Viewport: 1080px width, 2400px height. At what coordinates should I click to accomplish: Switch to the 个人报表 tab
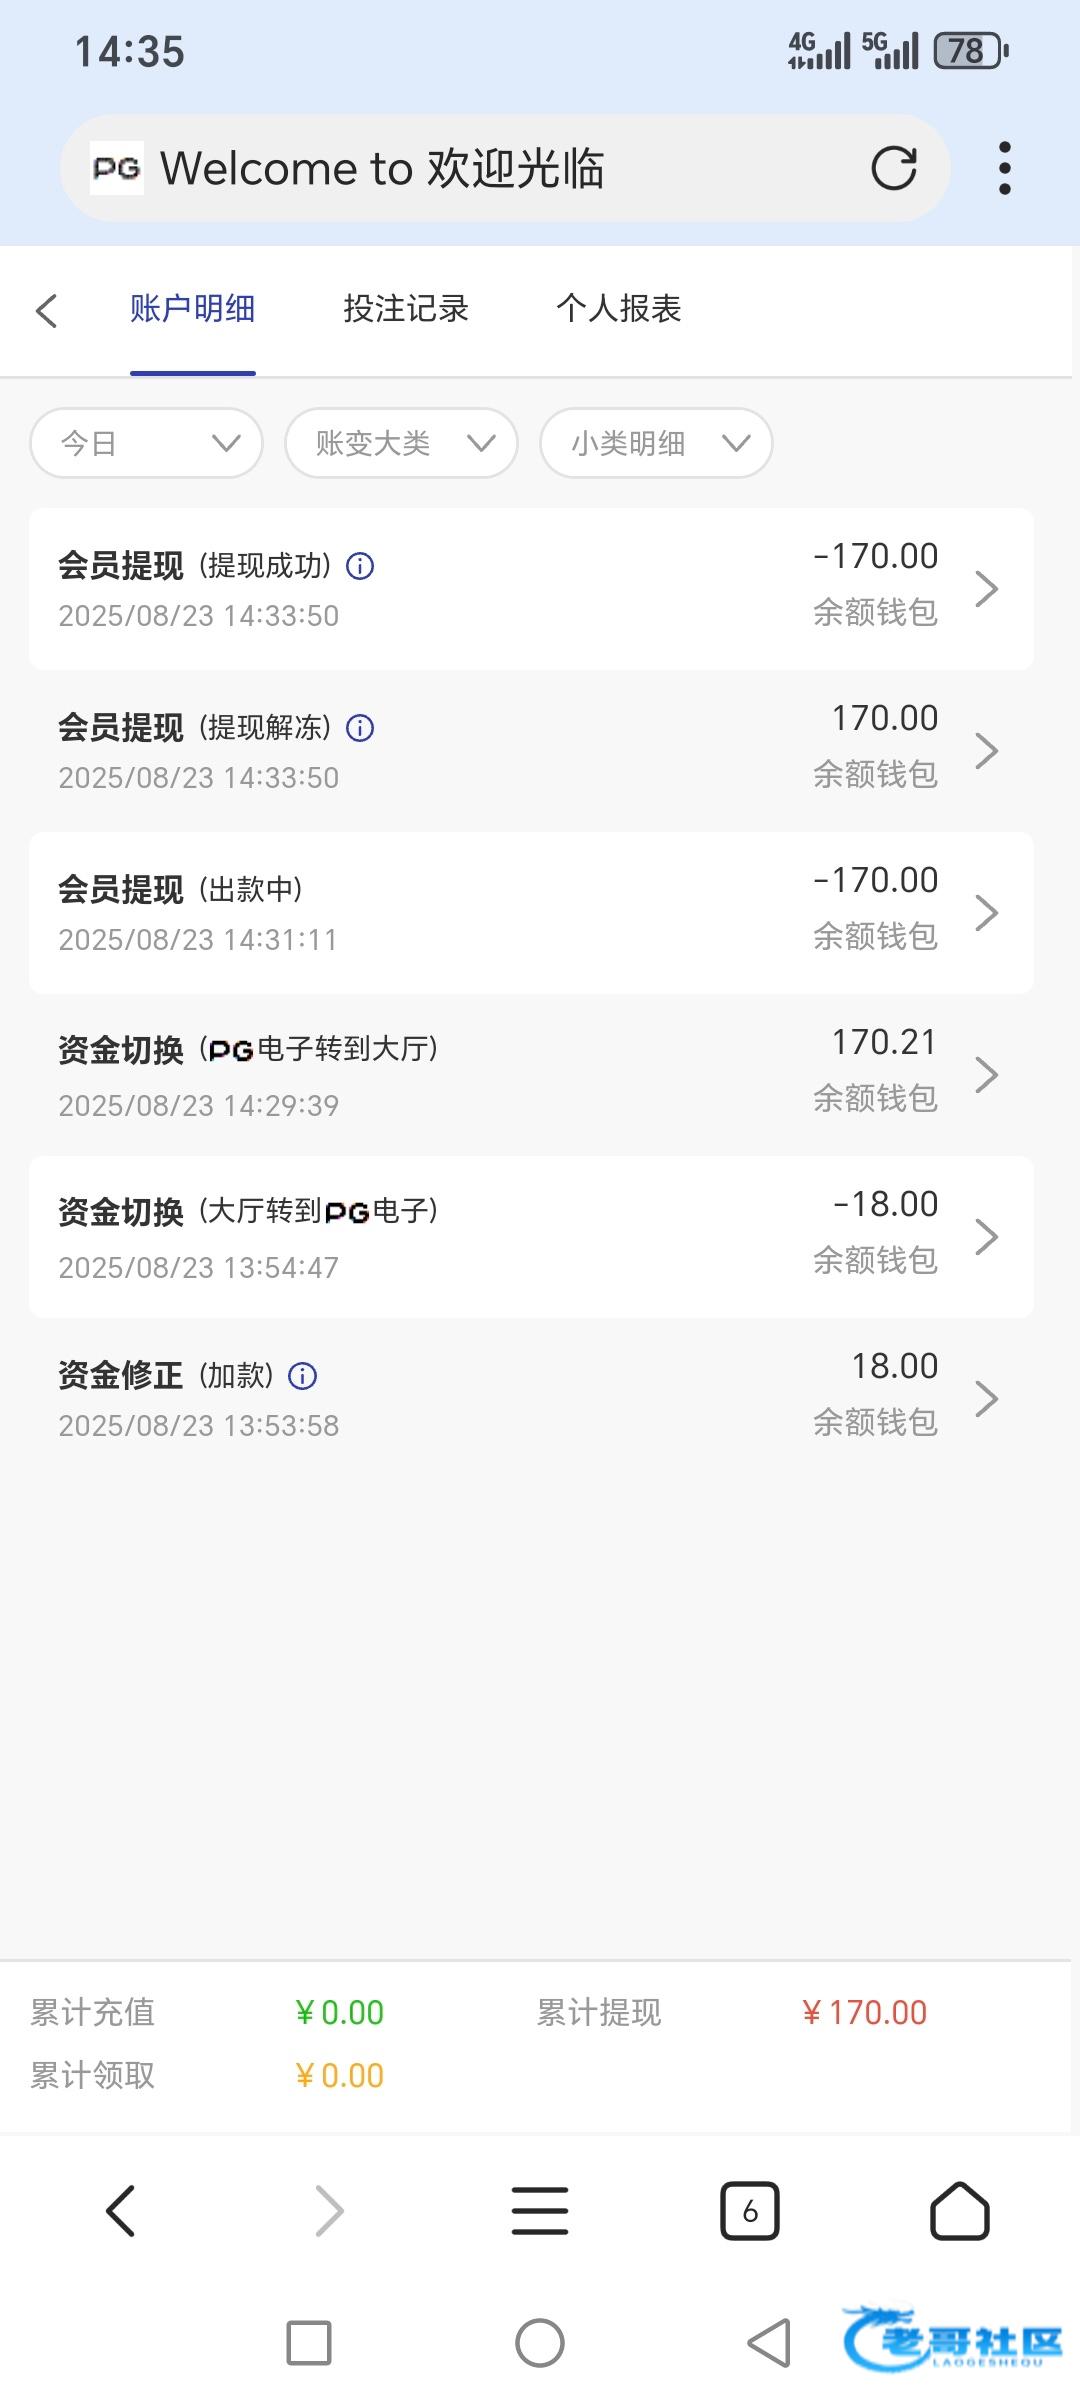[x=619, y=309]
